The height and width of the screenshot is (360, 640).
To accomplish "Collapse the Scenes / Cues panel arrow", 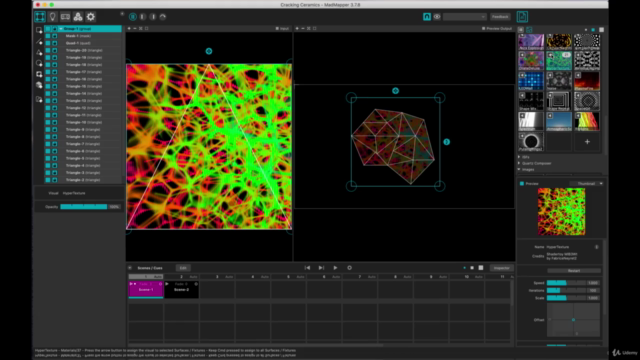I will [130, 268].
